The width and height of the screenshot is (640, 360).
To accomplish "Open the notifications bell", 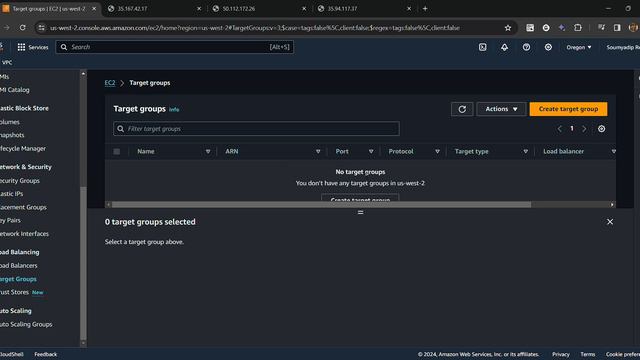I will (504, 47).
